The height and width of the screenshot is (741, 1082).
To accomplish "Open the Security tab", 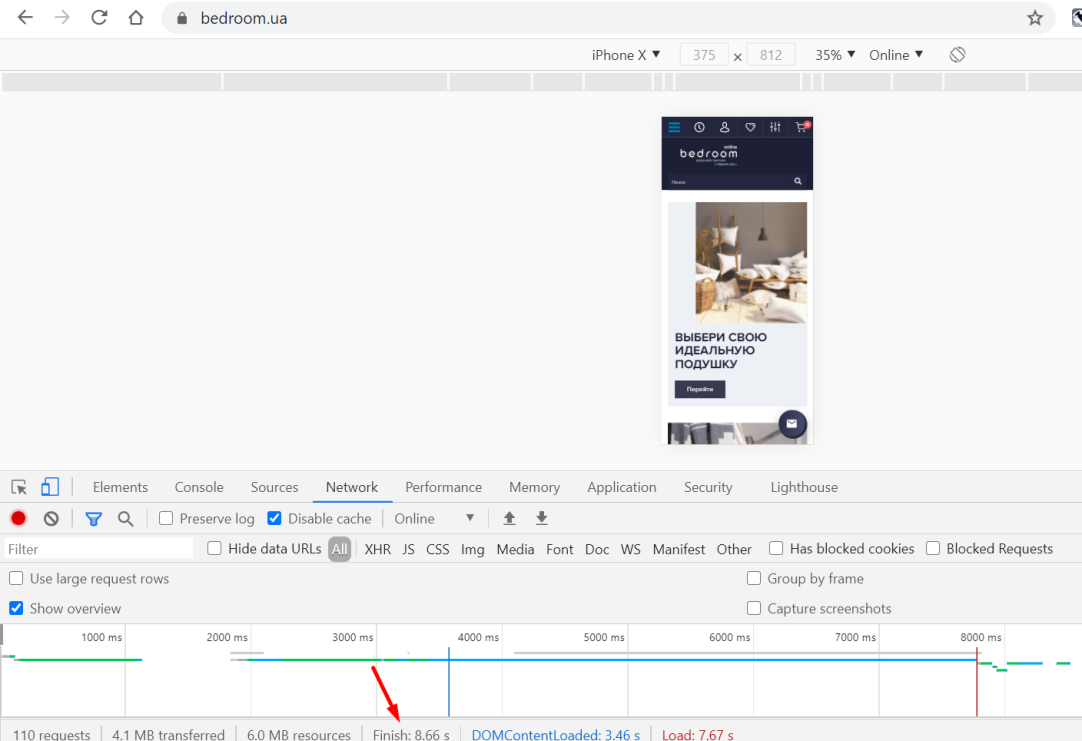I will click(708, 487).
